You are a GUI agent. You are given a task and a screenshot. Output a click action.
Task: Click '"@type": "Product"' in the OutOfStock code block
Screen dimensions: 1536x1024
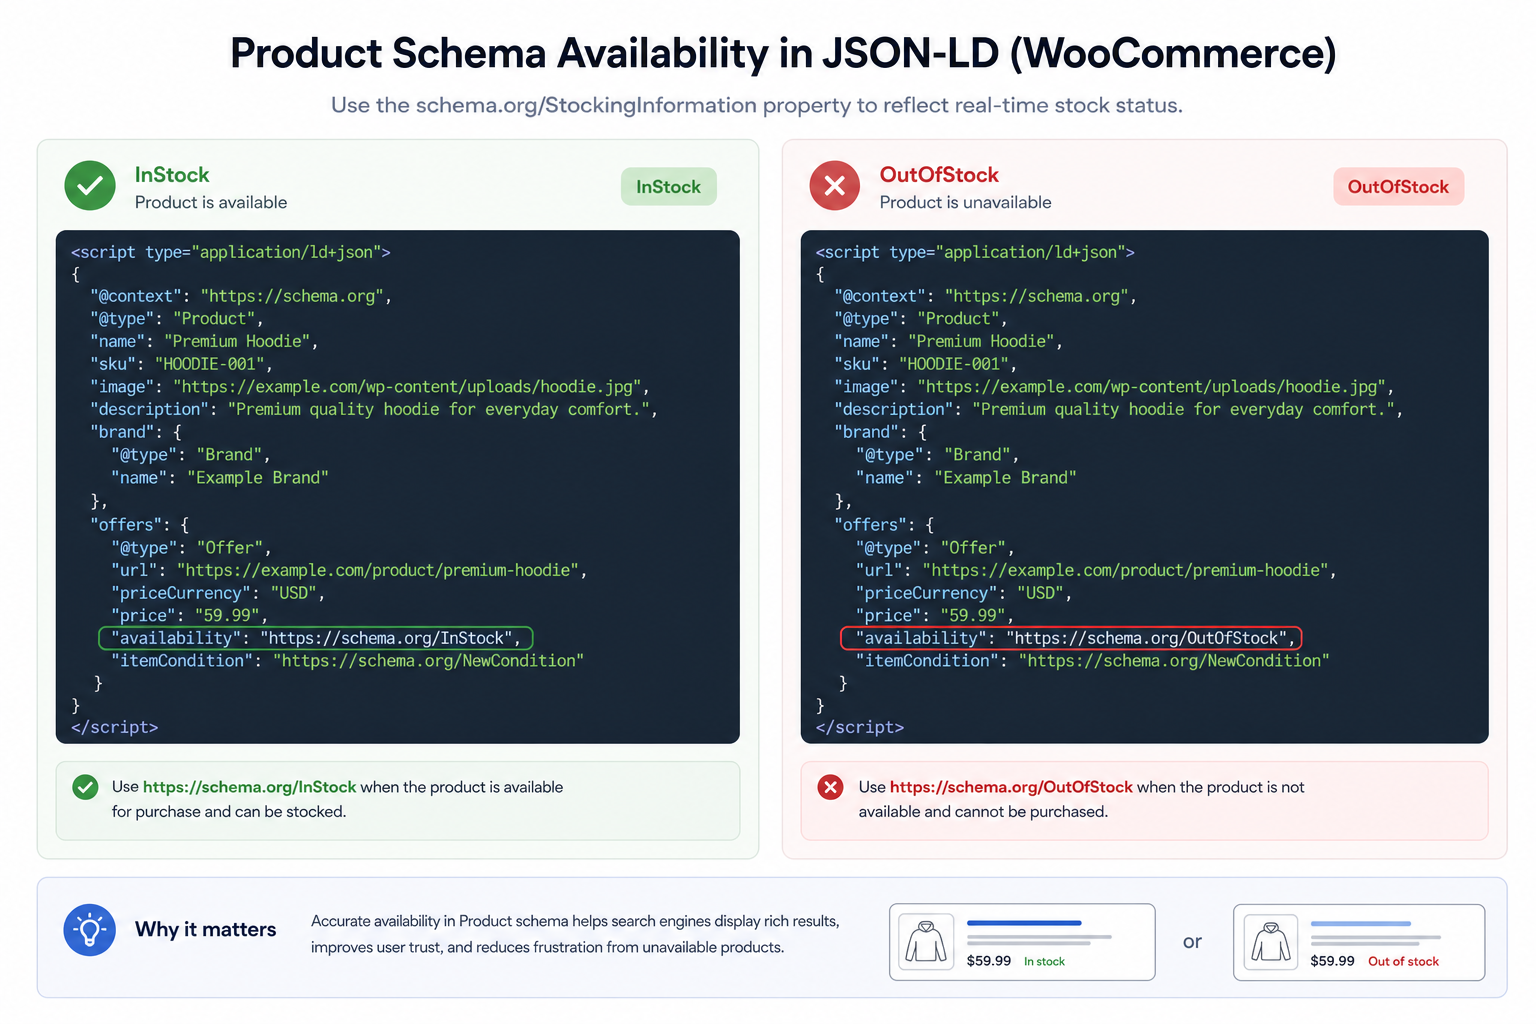[x=921, y=318]
